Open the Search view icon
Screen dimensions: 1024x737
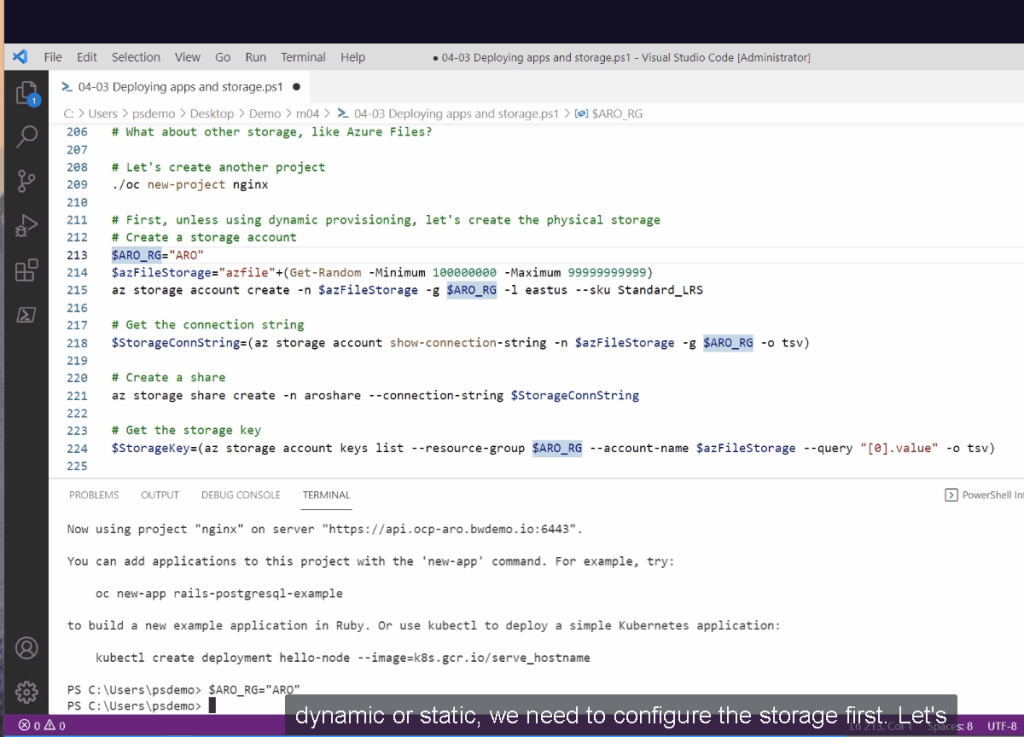(27, 136)
